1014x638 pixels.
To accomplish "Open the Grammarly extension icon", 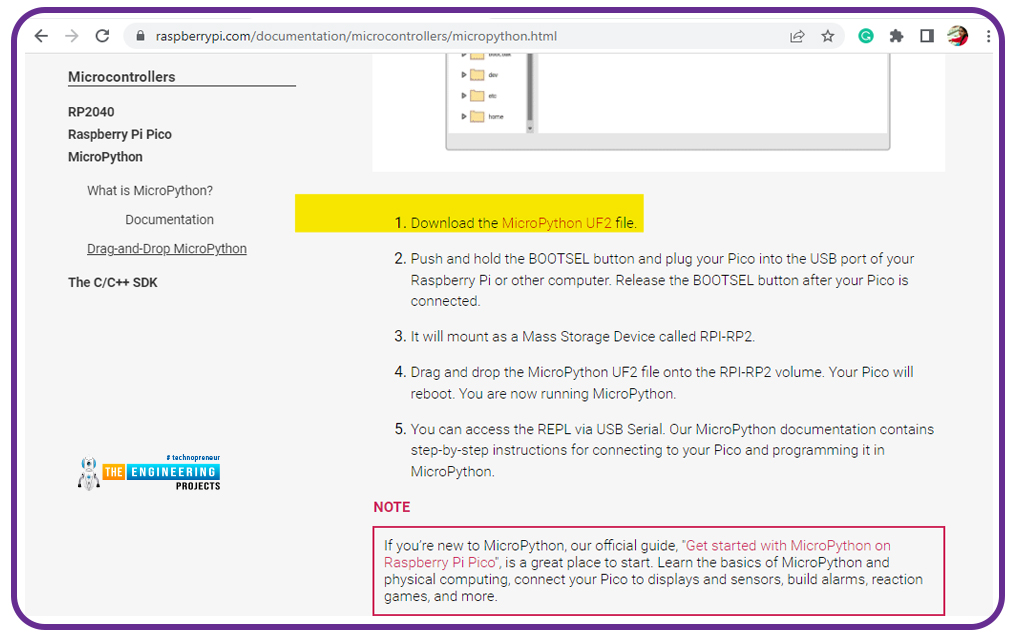I will (865, 36).
